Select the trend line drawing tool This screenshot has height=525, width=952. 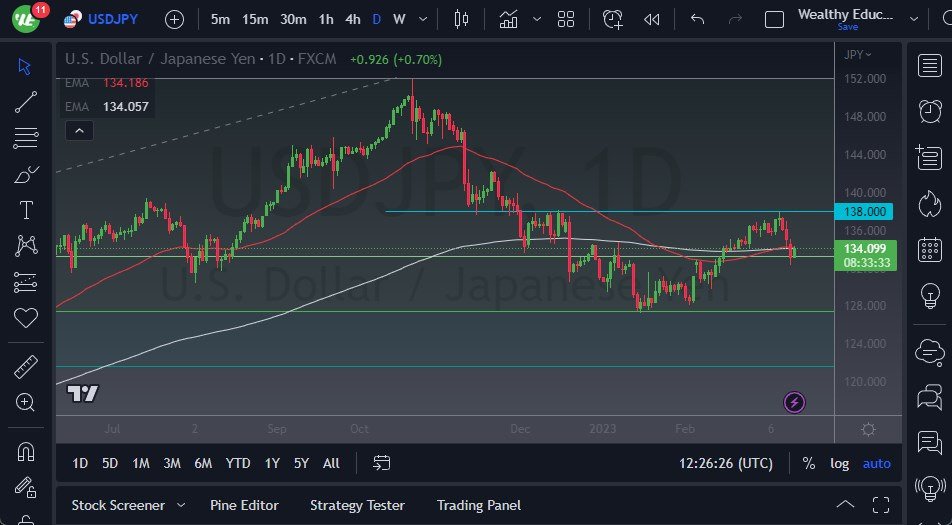26,101
